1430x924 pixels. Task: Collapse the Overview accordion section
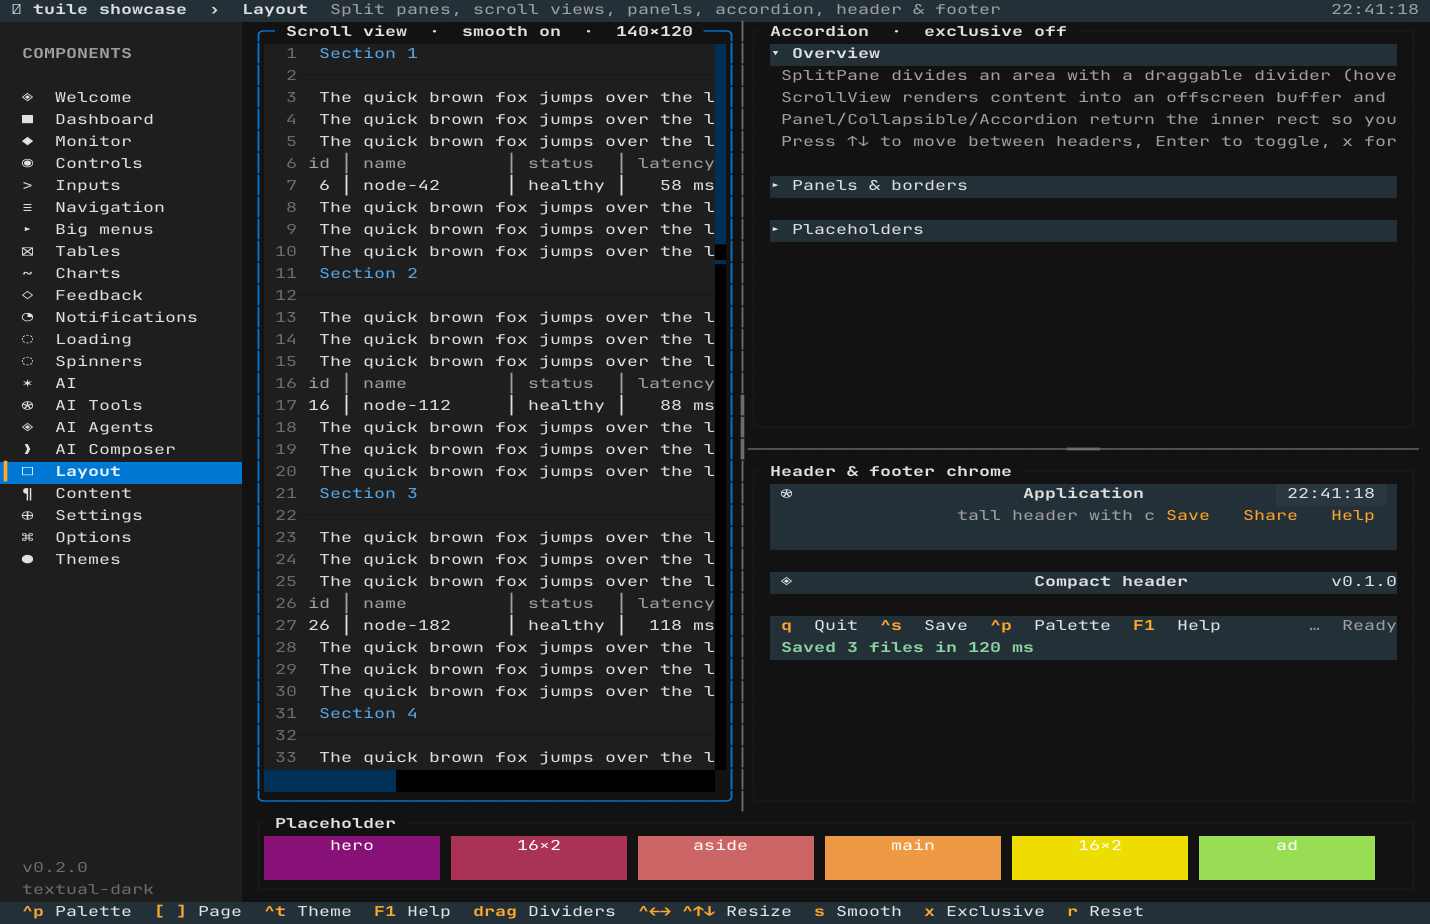(1083, 53)
